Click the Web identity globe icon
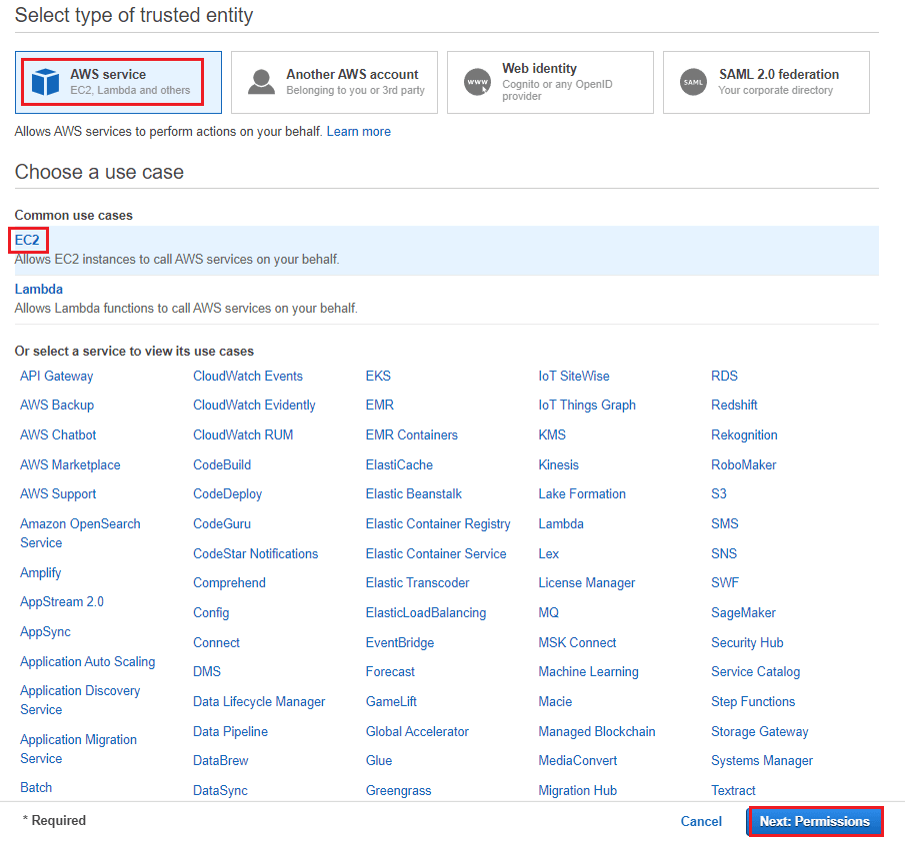This screenshot has width=905, height=842. click(475, 82)
